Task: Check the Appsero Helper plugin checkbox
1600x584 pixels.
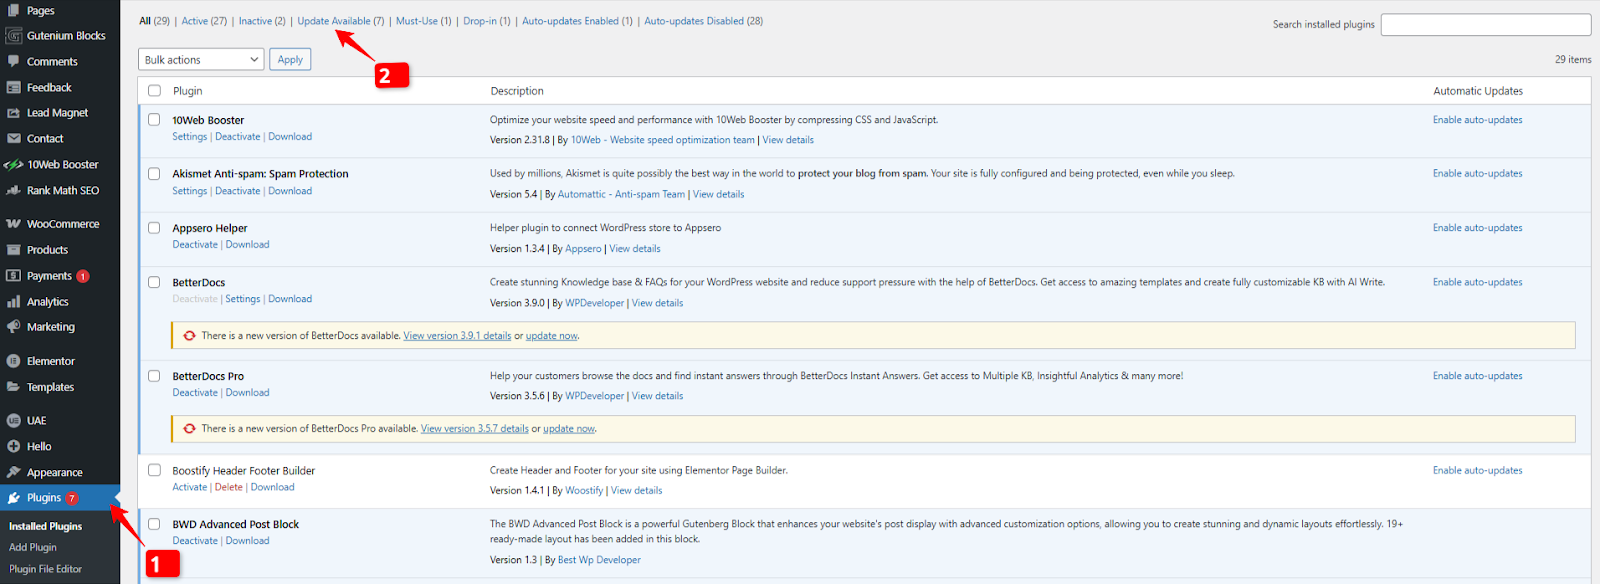Action: click(x=154, y=228)
